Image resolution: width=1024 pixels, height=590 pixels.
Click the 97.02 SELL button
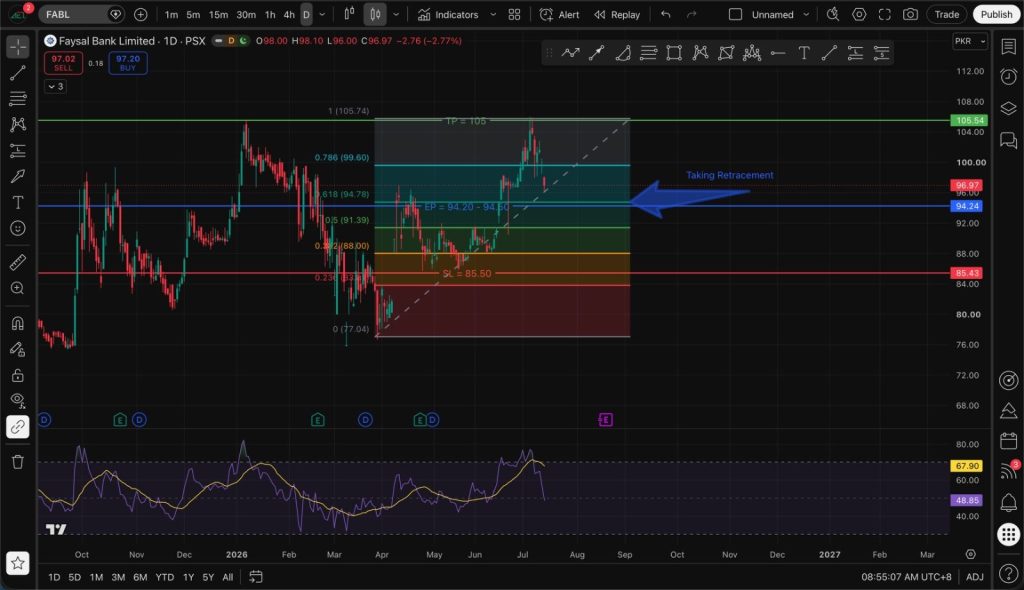coord(63,63)
